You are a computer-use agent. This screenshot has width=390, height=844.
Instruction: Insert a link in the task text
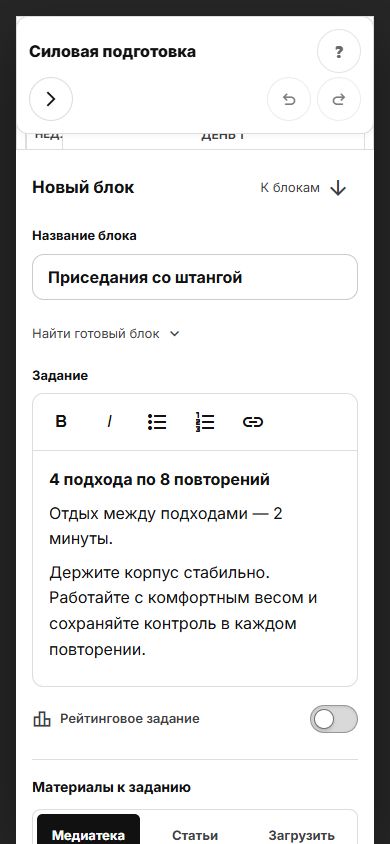(253, 421)
